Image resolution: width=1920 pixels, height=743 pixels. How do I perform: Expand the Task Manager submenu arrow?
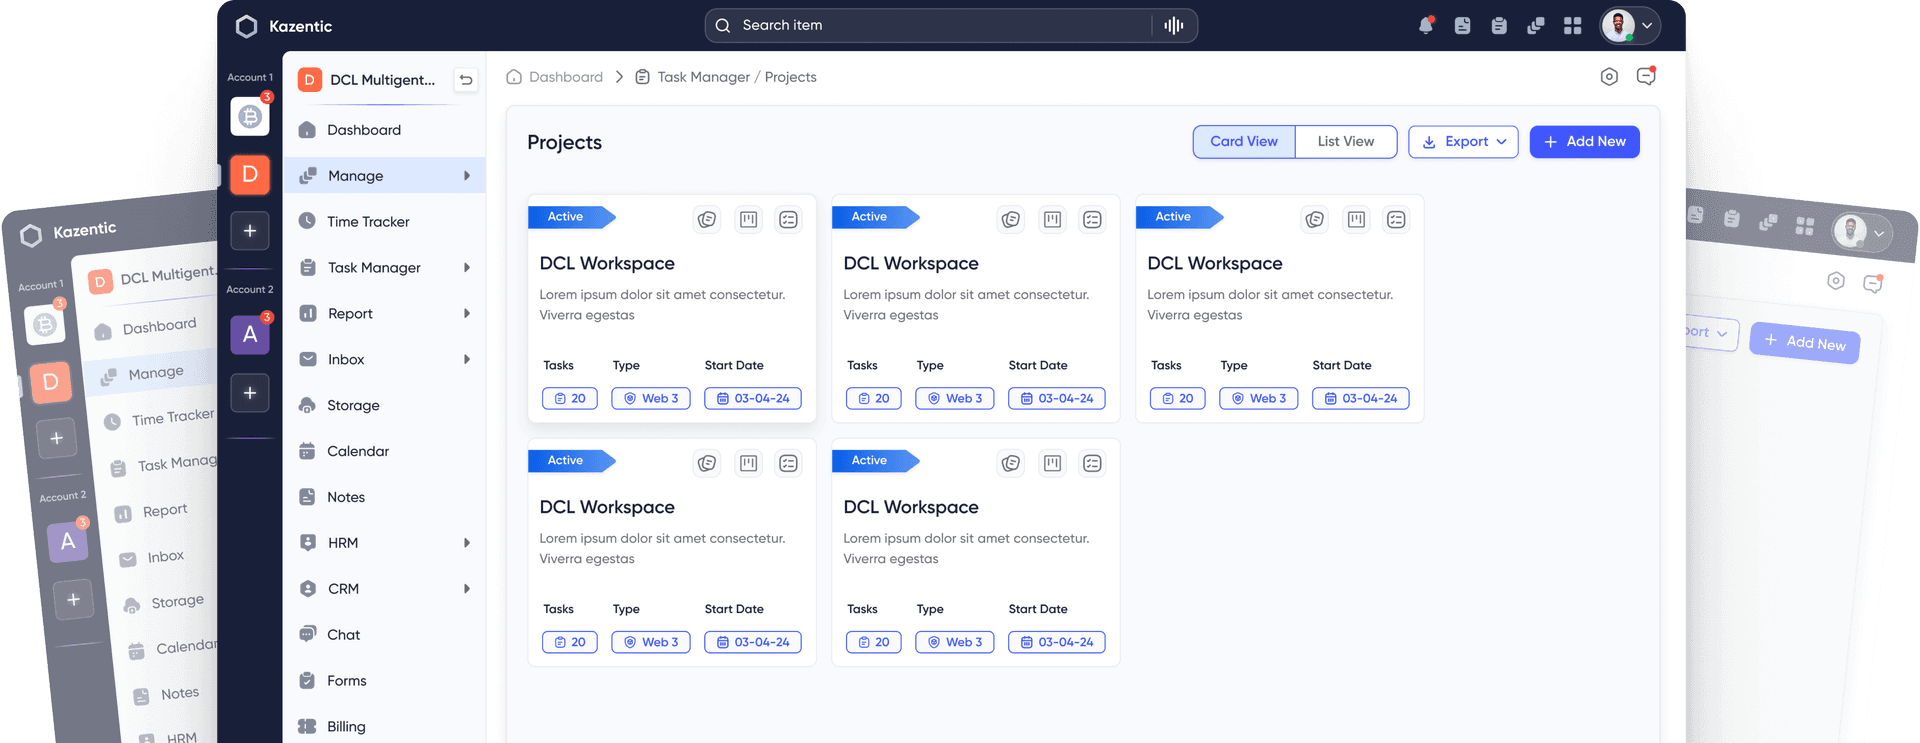pyautogui.click(x=467, y=268)
